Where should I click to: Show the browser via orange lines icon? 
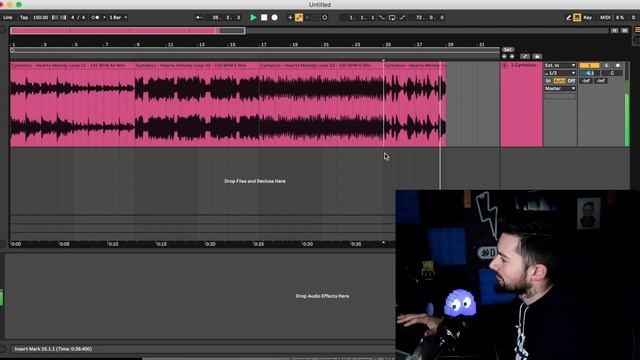[637, 30]
